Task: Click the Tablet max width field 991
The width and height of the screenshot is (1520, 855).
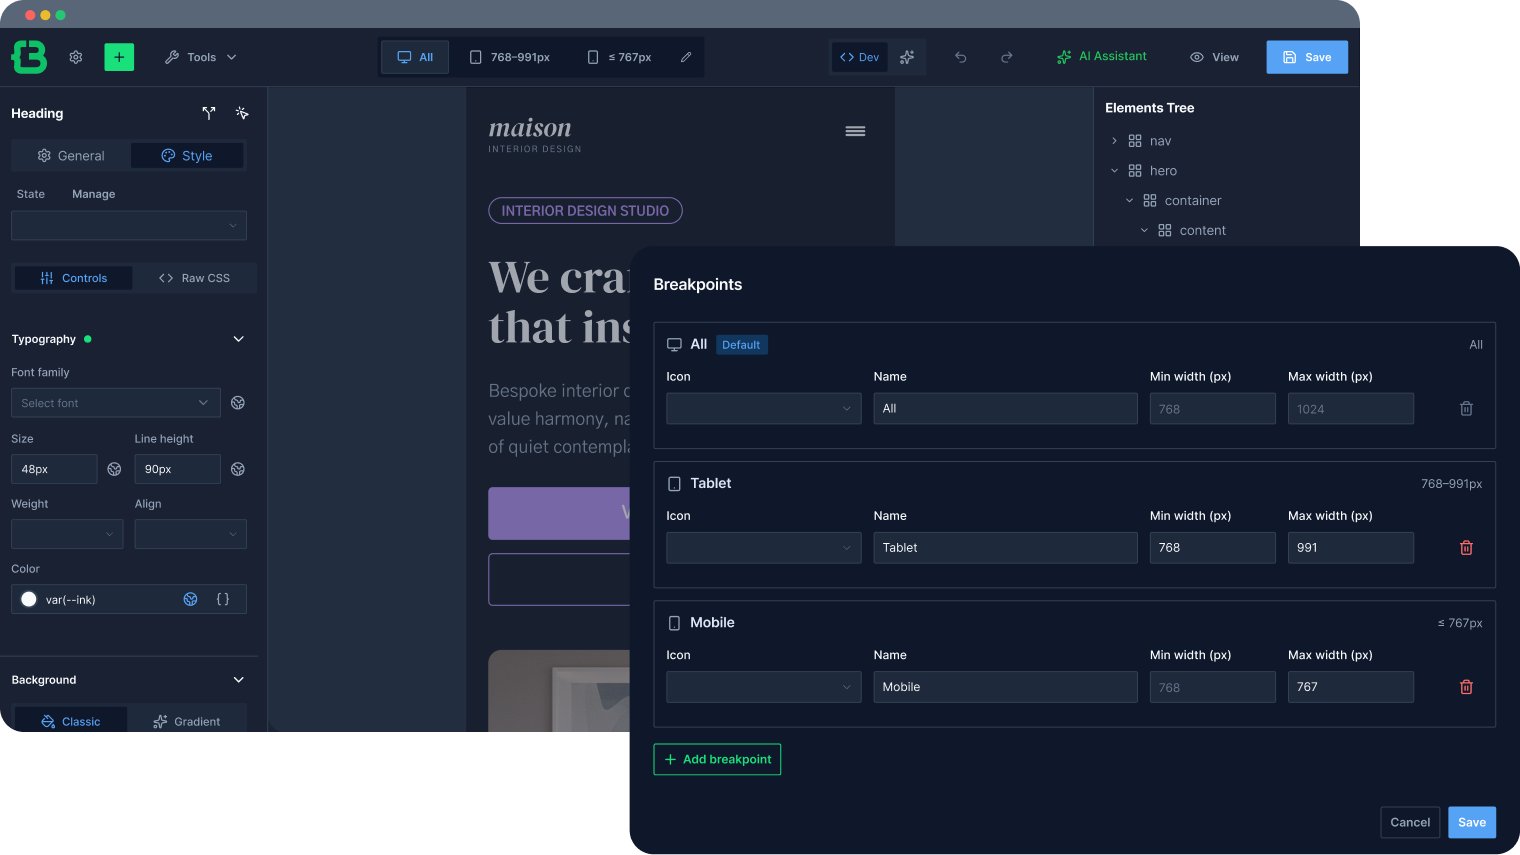Action: pos(1350,548)
